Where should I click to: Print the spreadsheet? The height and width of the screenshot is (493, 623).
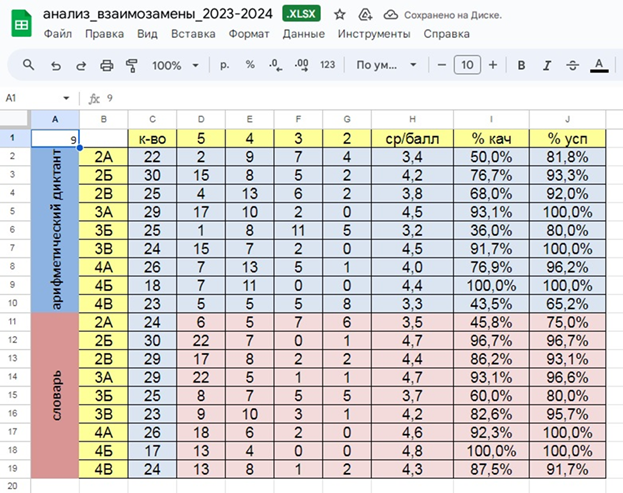[106, 65]
